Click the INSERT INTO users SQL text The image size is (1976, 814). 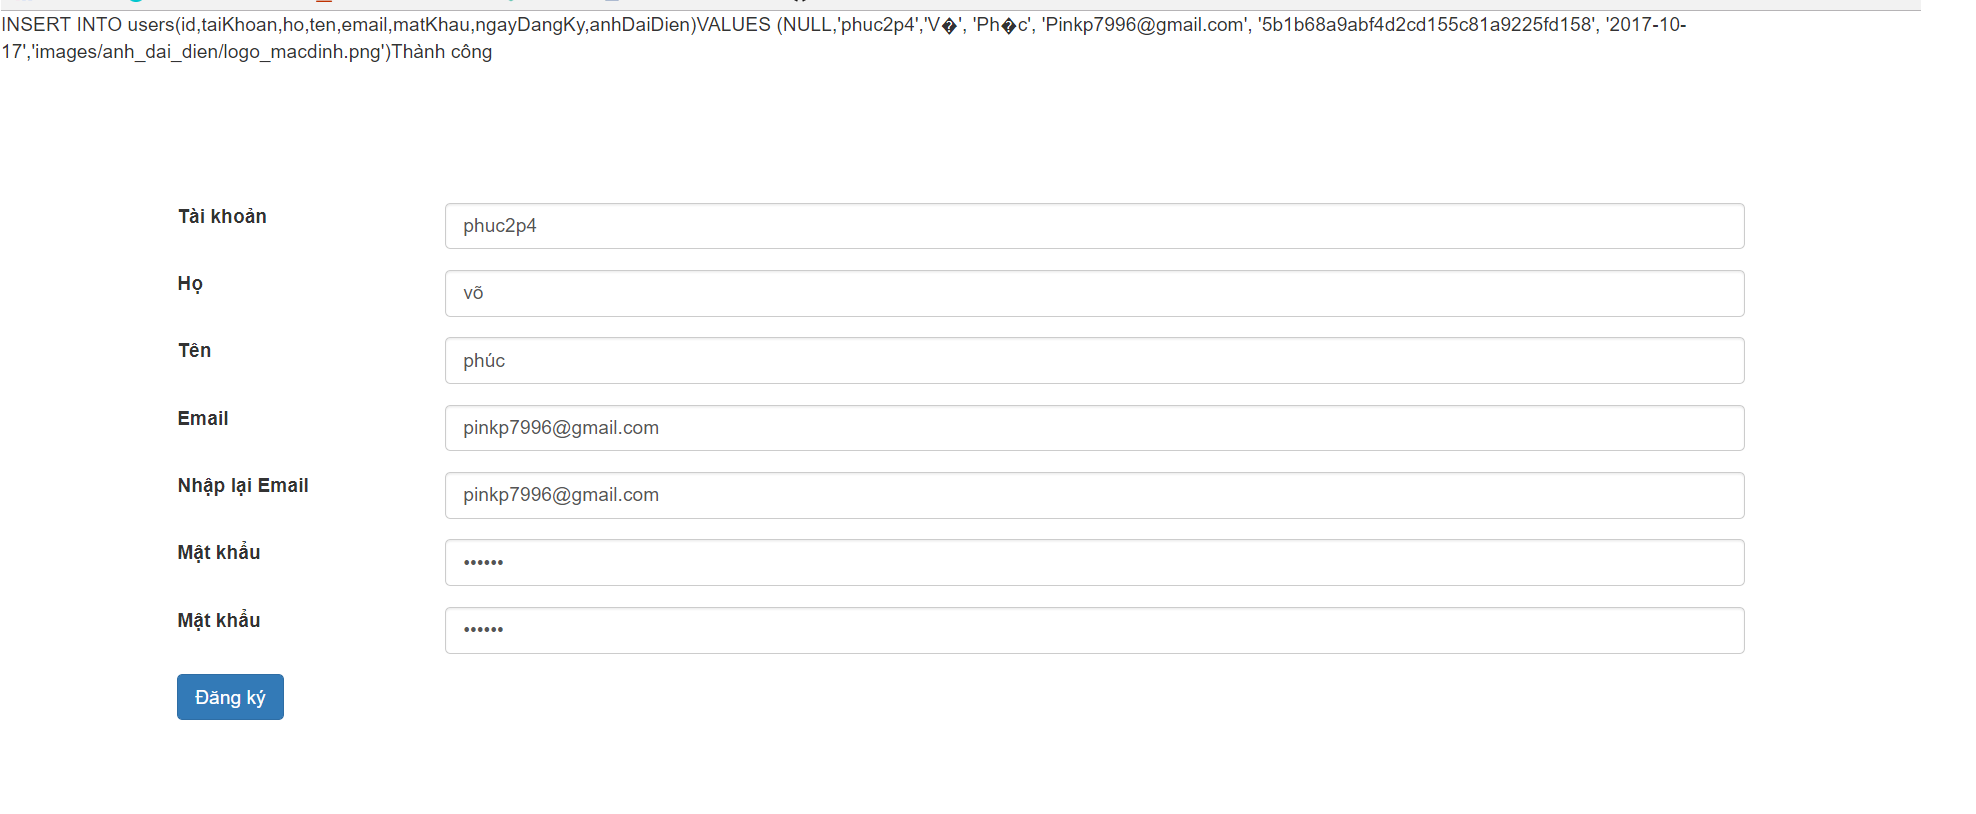point(843,38)
